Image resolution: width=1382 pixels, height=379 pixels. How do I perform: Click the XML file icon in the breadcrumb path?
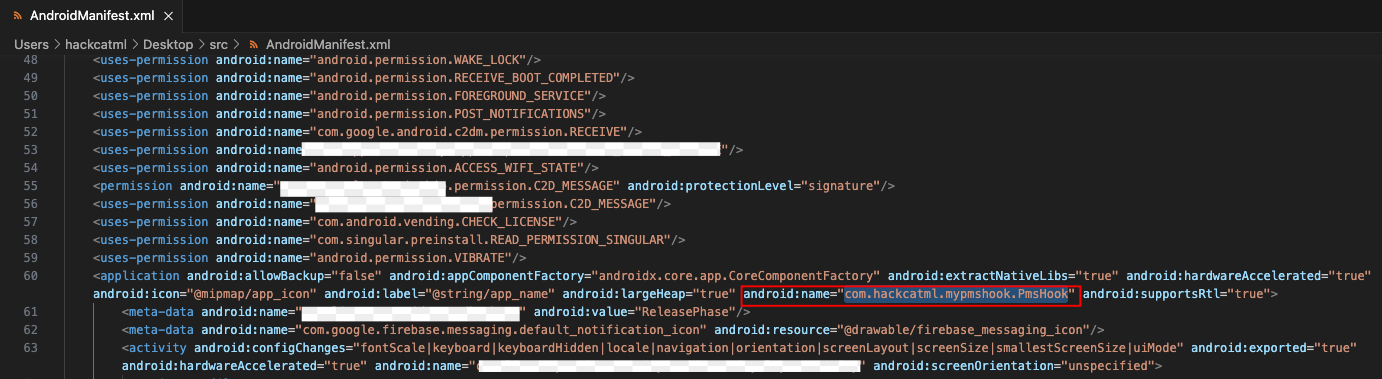pos(254,45)
